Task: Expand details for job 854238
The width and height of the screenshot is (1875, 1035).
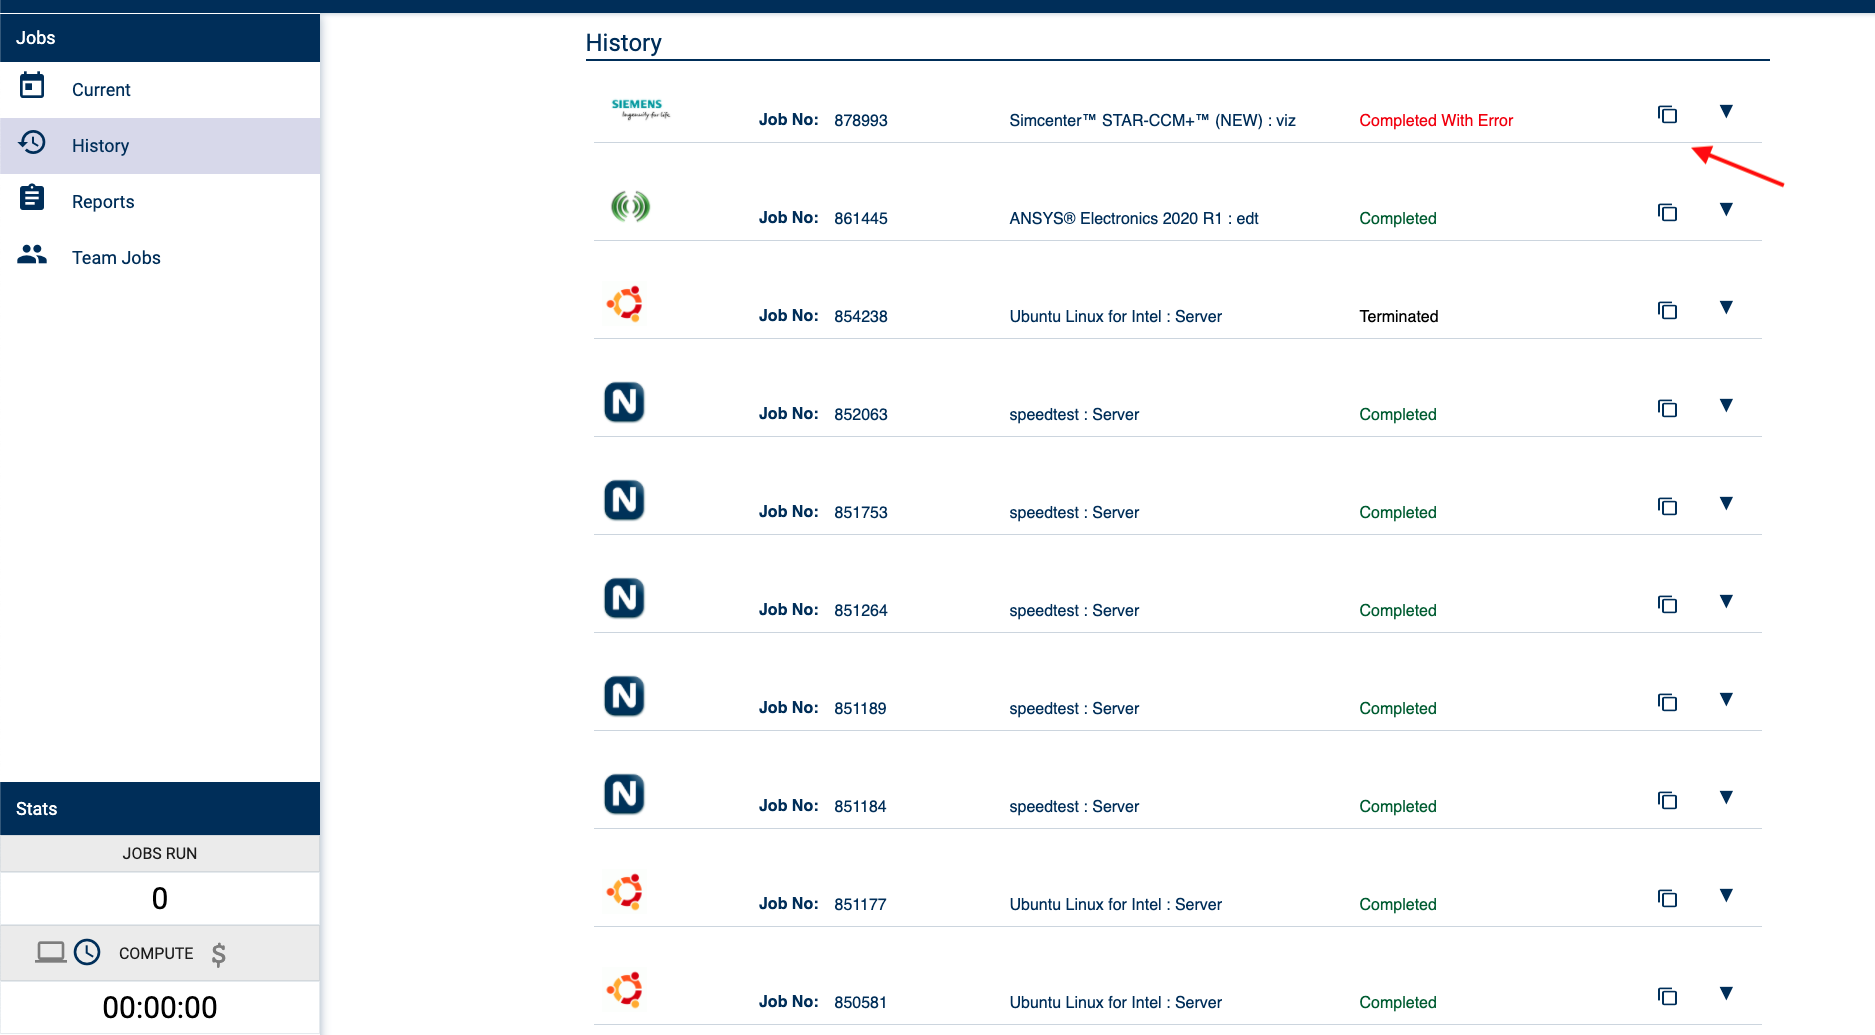Action: coord(1726,307)
